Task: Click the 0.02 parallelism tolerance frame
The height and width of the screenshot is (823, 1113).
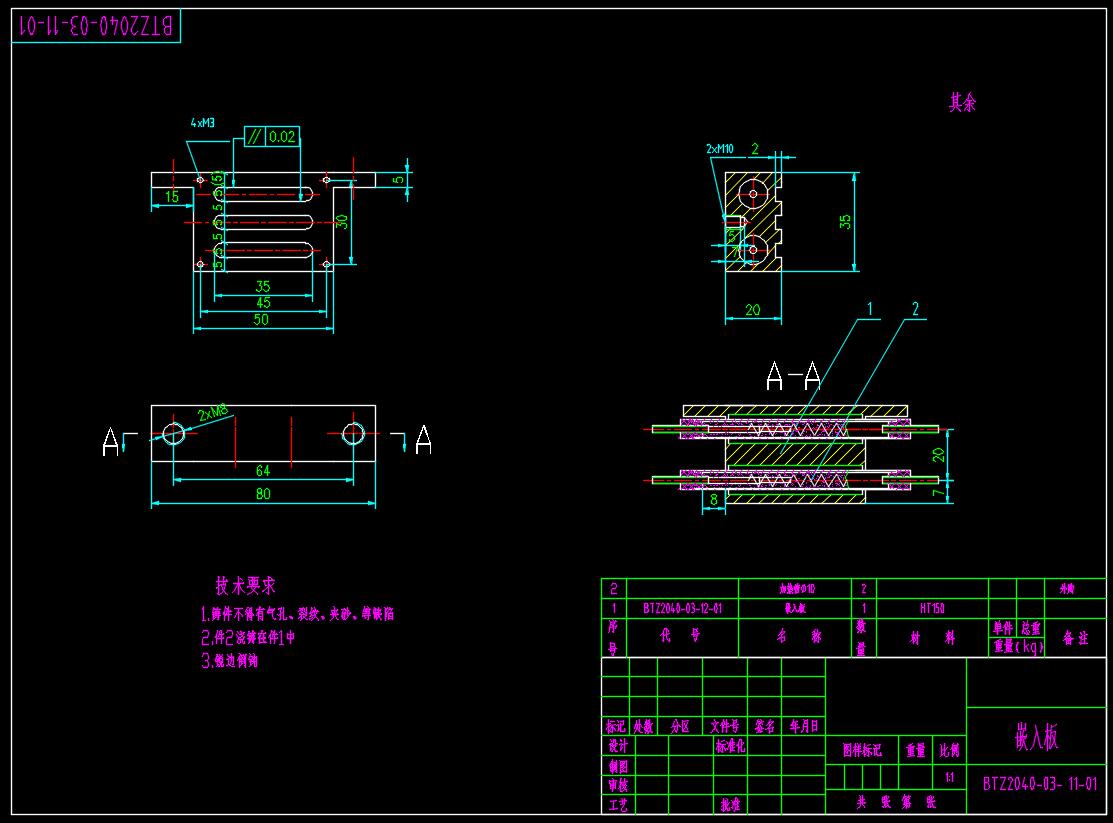Action: [271, 137]
